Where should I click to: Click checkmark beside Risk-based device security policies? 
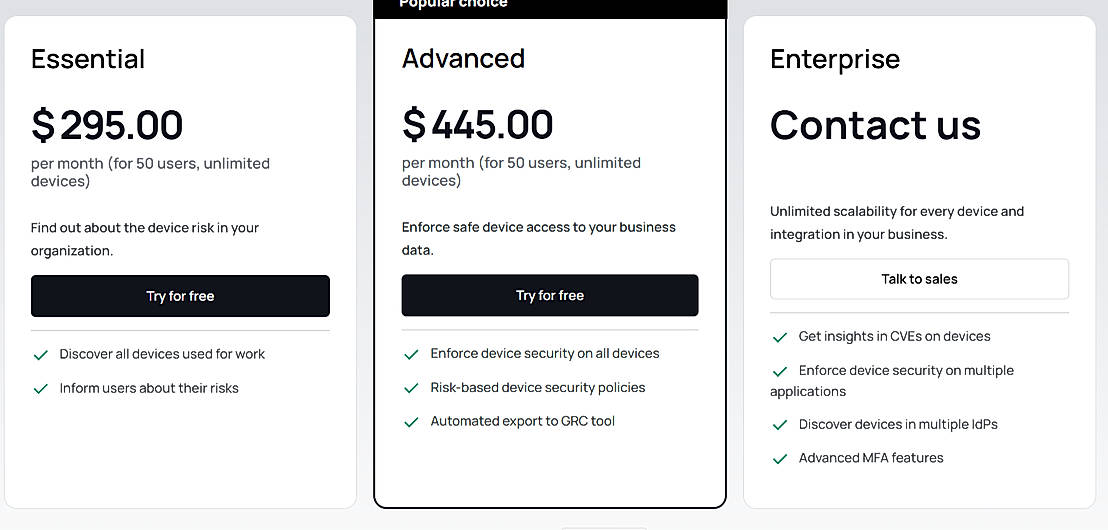411,388
